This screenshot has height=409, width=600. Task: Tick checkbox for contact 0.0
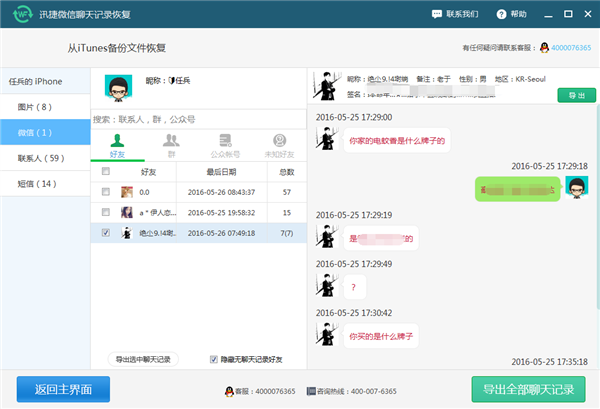pos(106,191)
